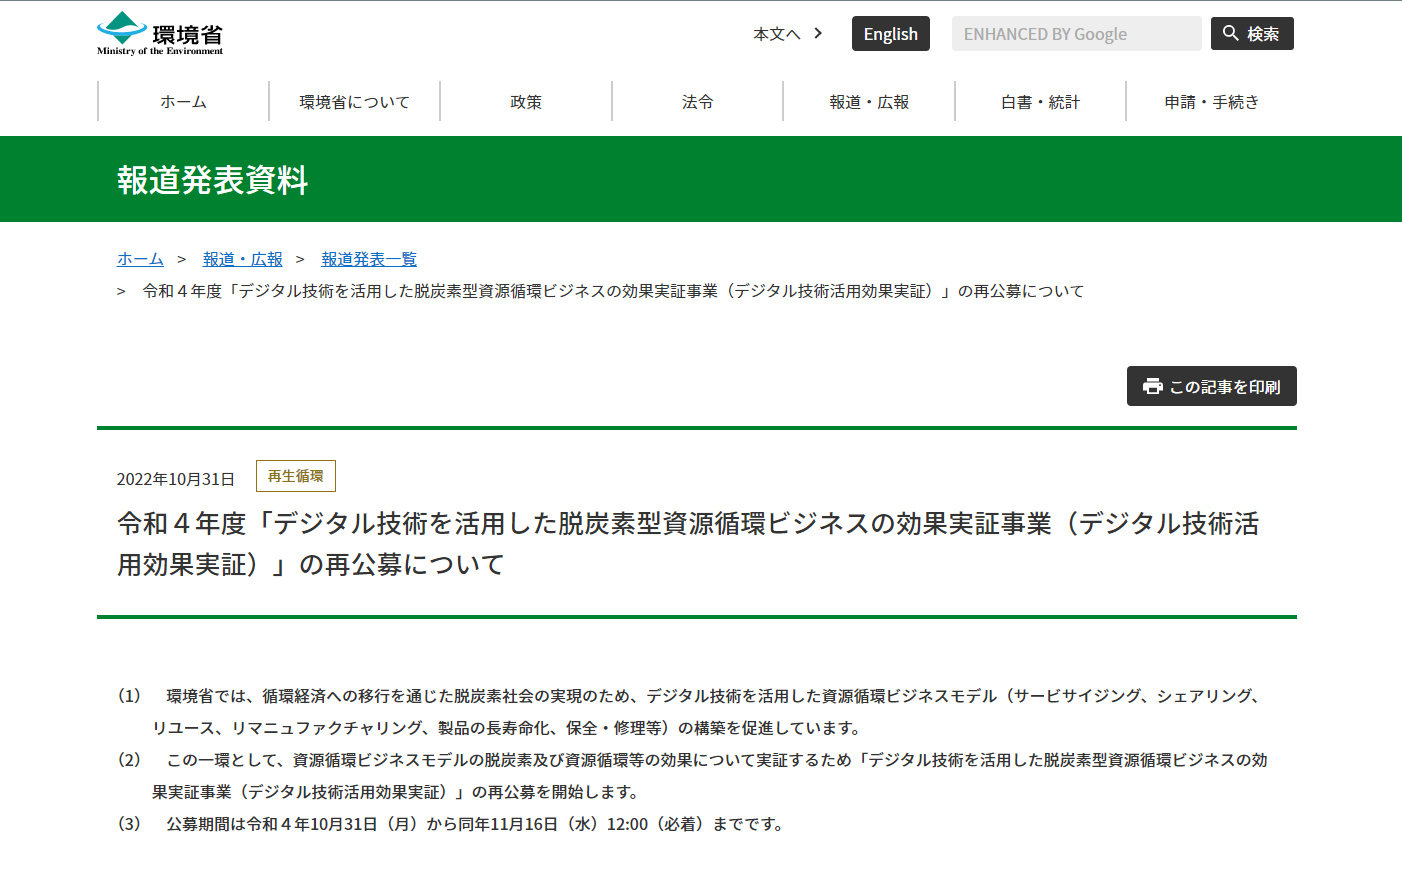
Task: Open the 報道発表一覧 breadcrumb link
Action: [x=369, y=259]
